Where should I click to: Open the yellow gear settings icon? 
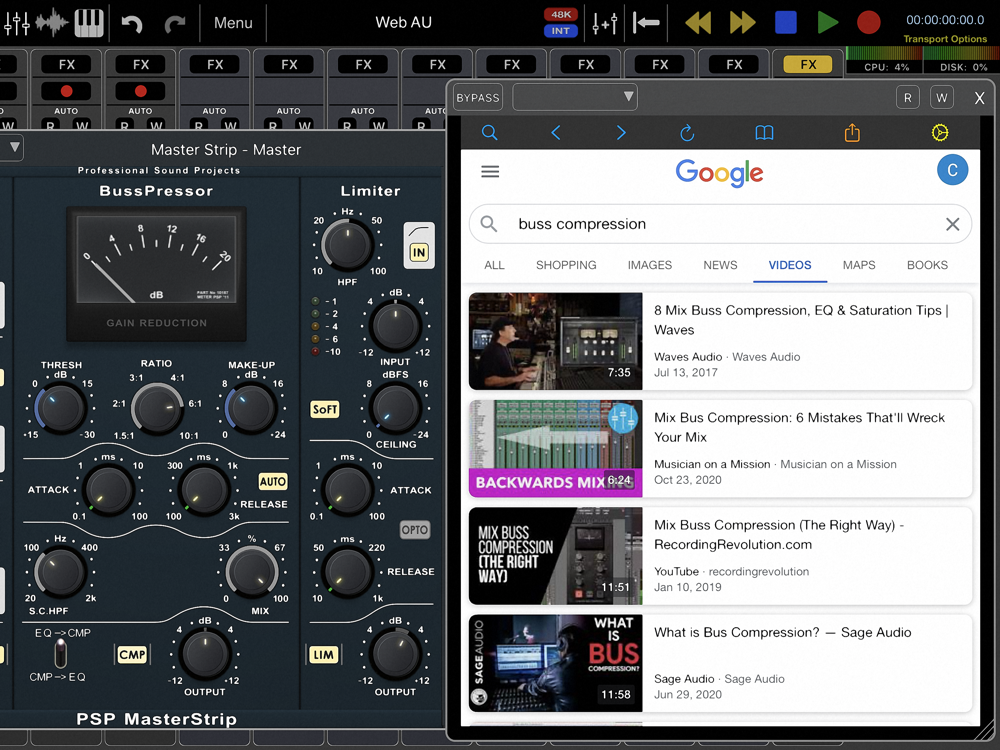pos(939,133)
